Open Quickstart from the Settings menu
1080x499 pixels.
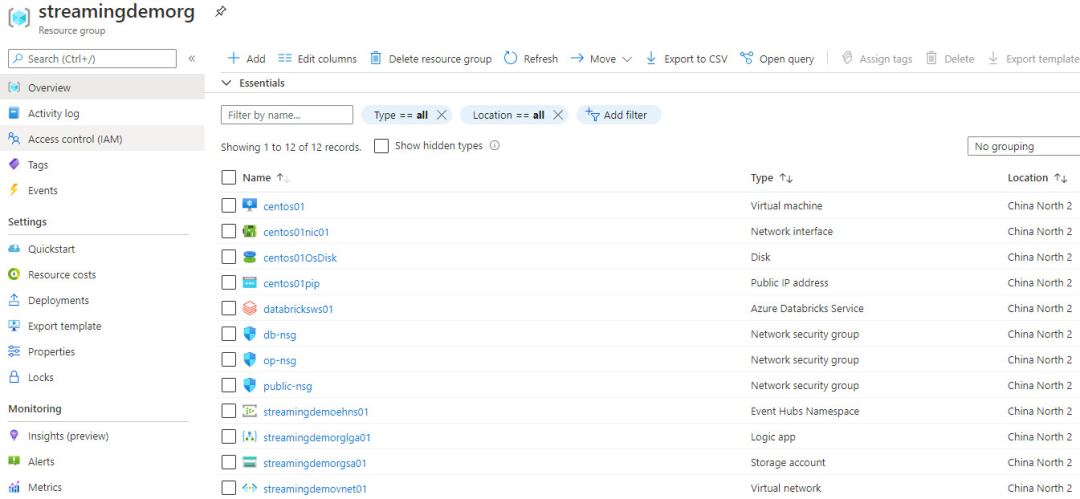pos(51,249)
